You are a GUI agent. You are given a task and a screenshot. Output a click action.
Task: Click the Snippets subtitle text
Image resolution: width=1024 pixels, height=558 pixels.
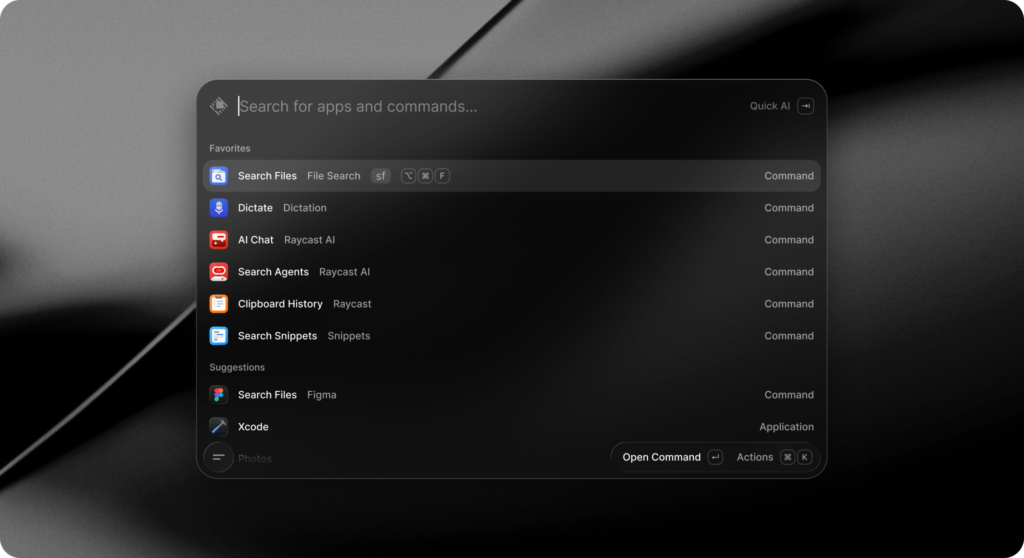click(349, 336)
